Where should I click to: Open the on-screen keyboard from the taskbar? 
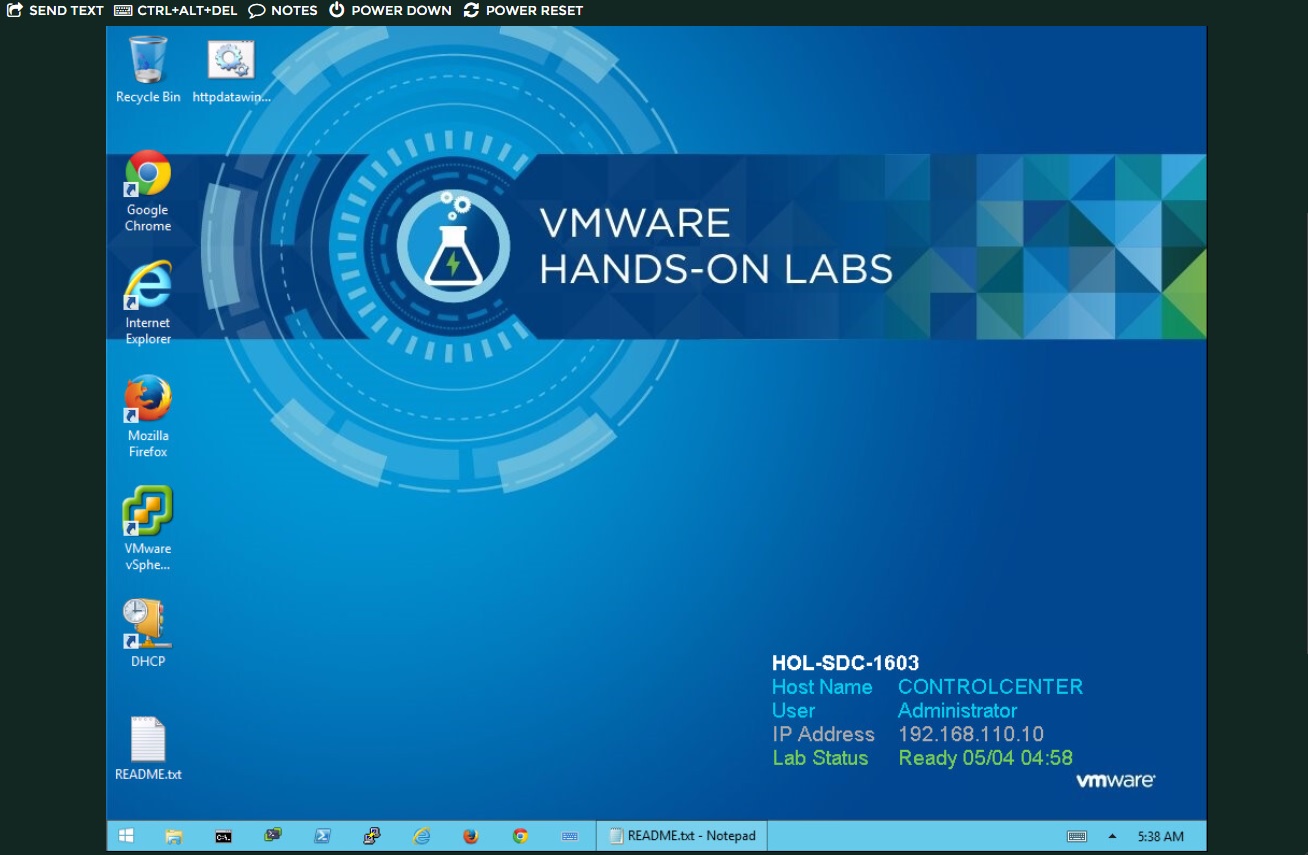click(x=568, y=833)
